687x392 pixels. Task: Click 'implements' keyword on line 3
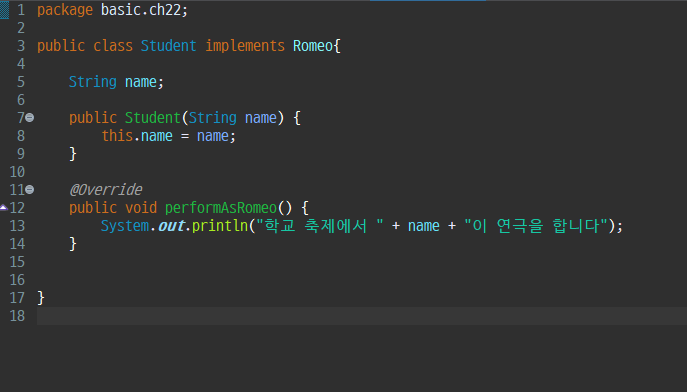click(245, 46)
